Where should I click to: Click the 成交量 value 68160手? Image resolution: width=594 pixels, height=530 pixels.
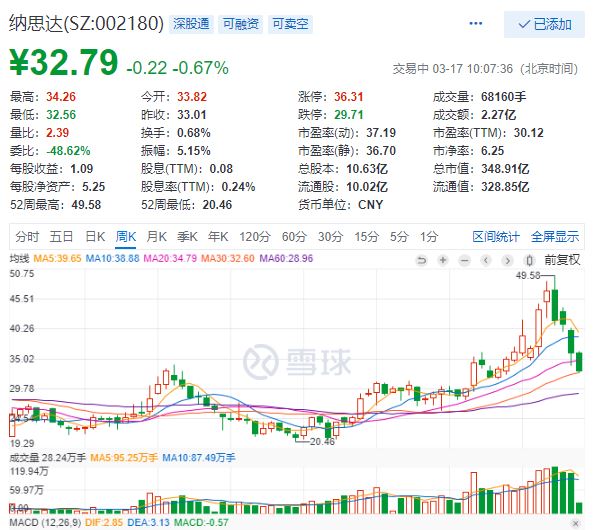point(503,97)
